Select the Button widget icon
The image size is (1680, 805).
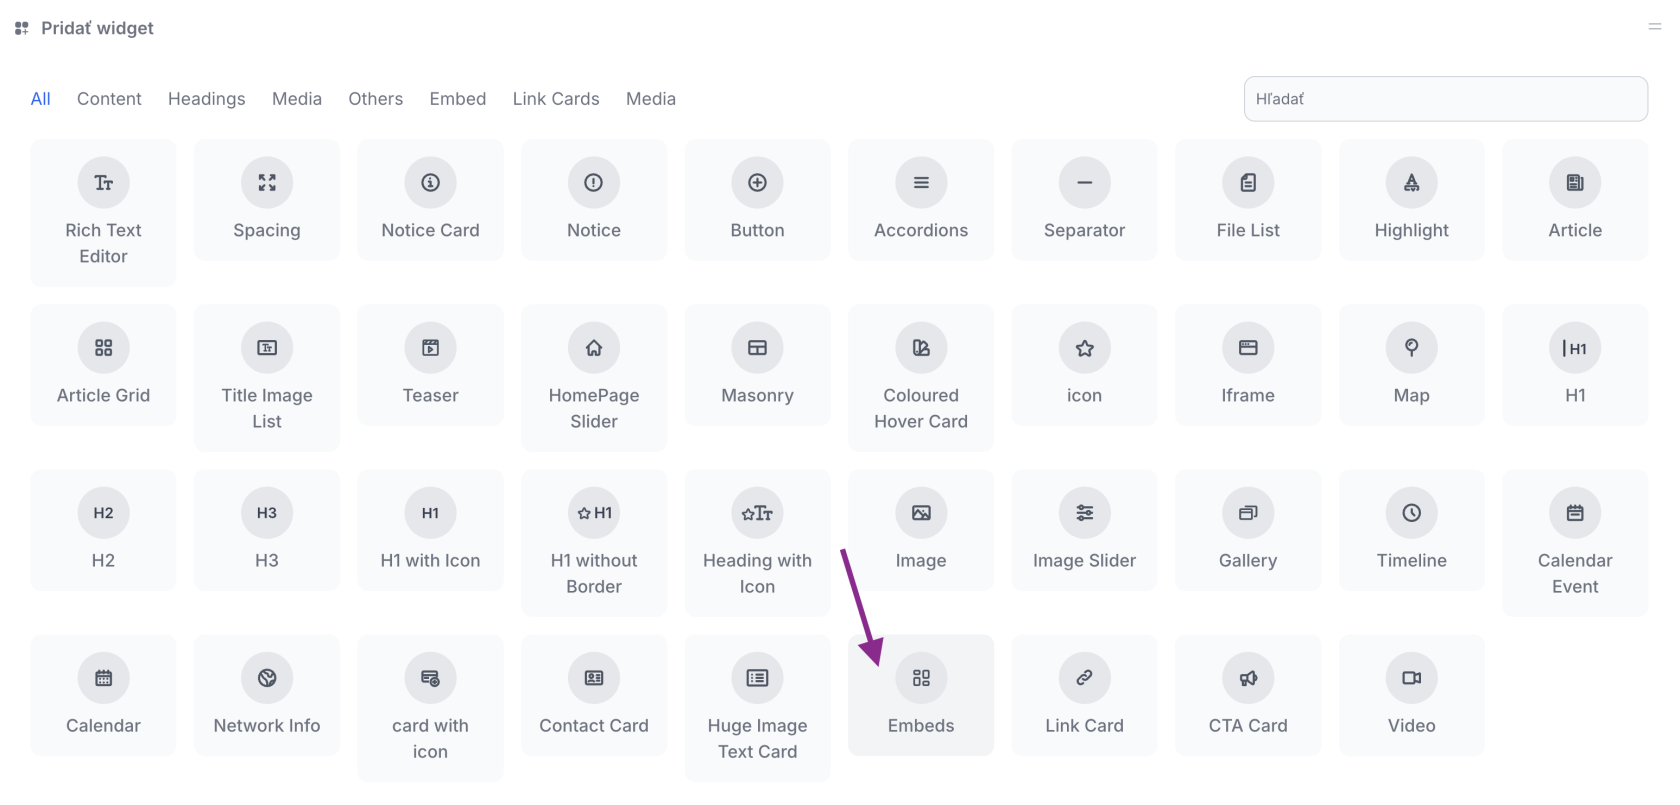(x=757, y=183)
